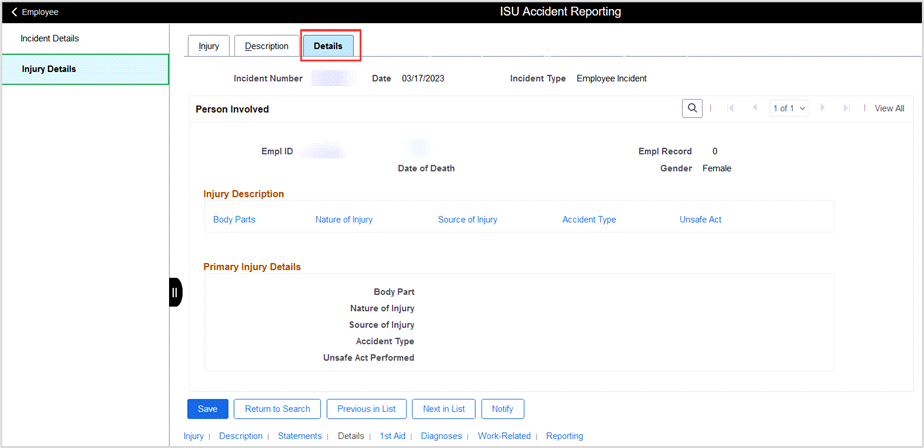Show next row arrow icon
Image resolution: width=924 pixels, height=448 pixels.
tap(823, 108)
